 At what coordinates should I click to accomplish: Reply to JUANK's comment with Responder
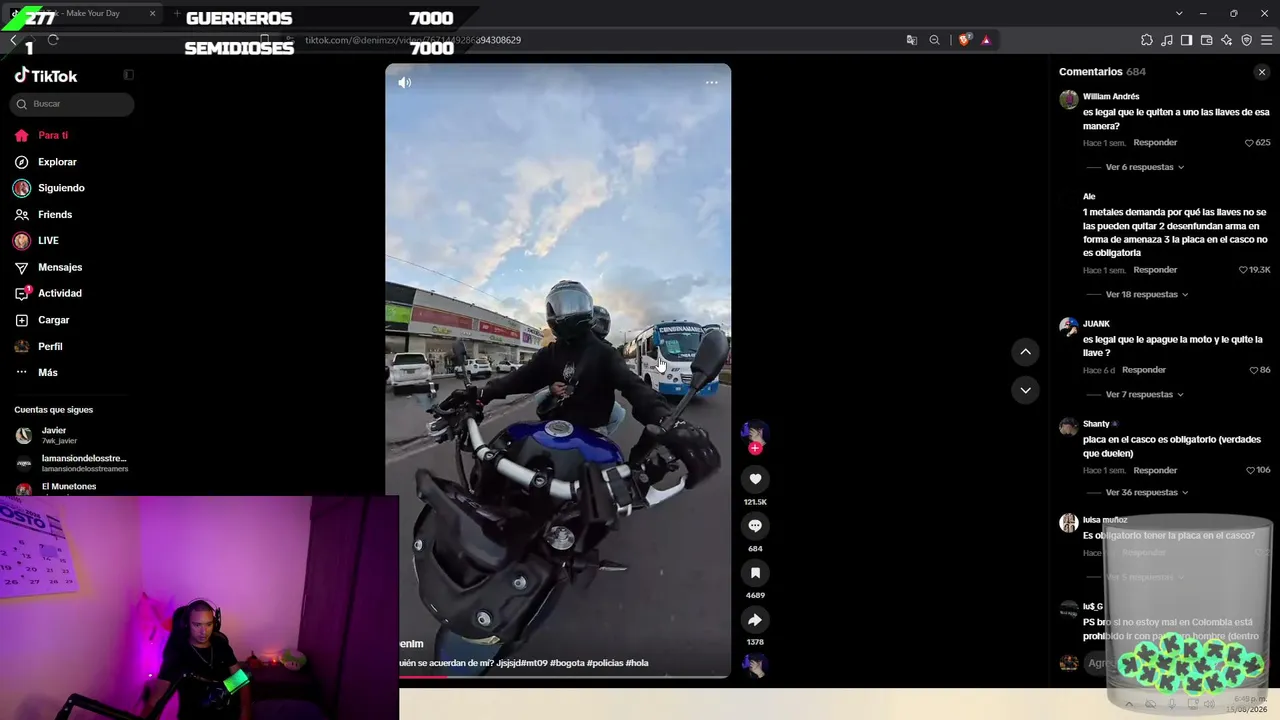point(1144,370)
